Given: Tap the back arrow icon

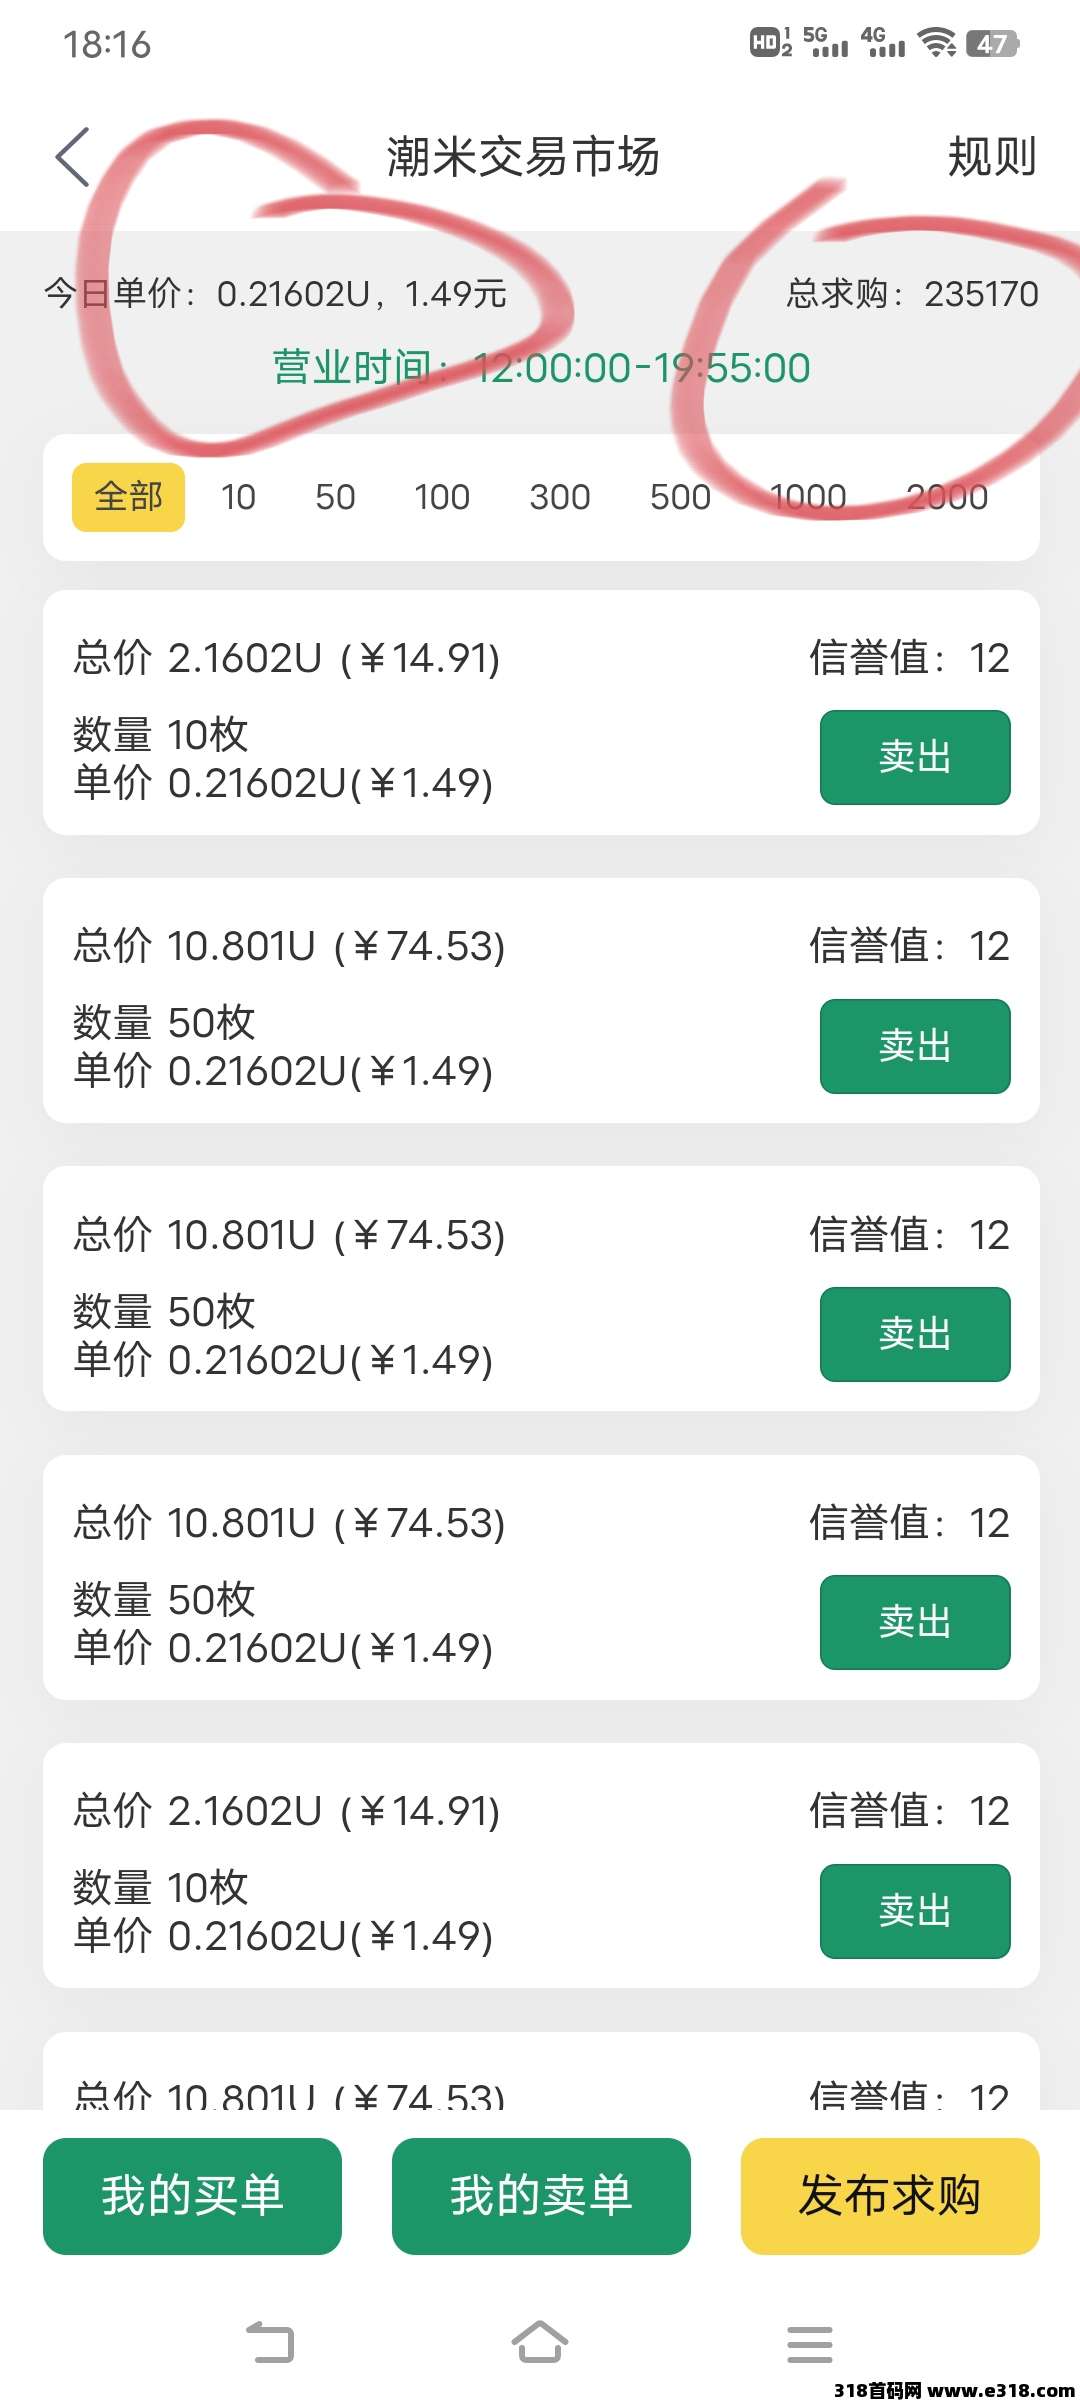Looking at the screenshot, I should point(73,157).
